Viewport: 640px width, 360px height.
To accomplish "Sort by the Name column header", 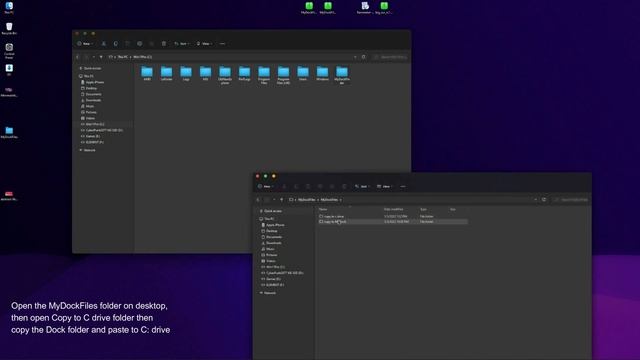I will coord(323,209).
